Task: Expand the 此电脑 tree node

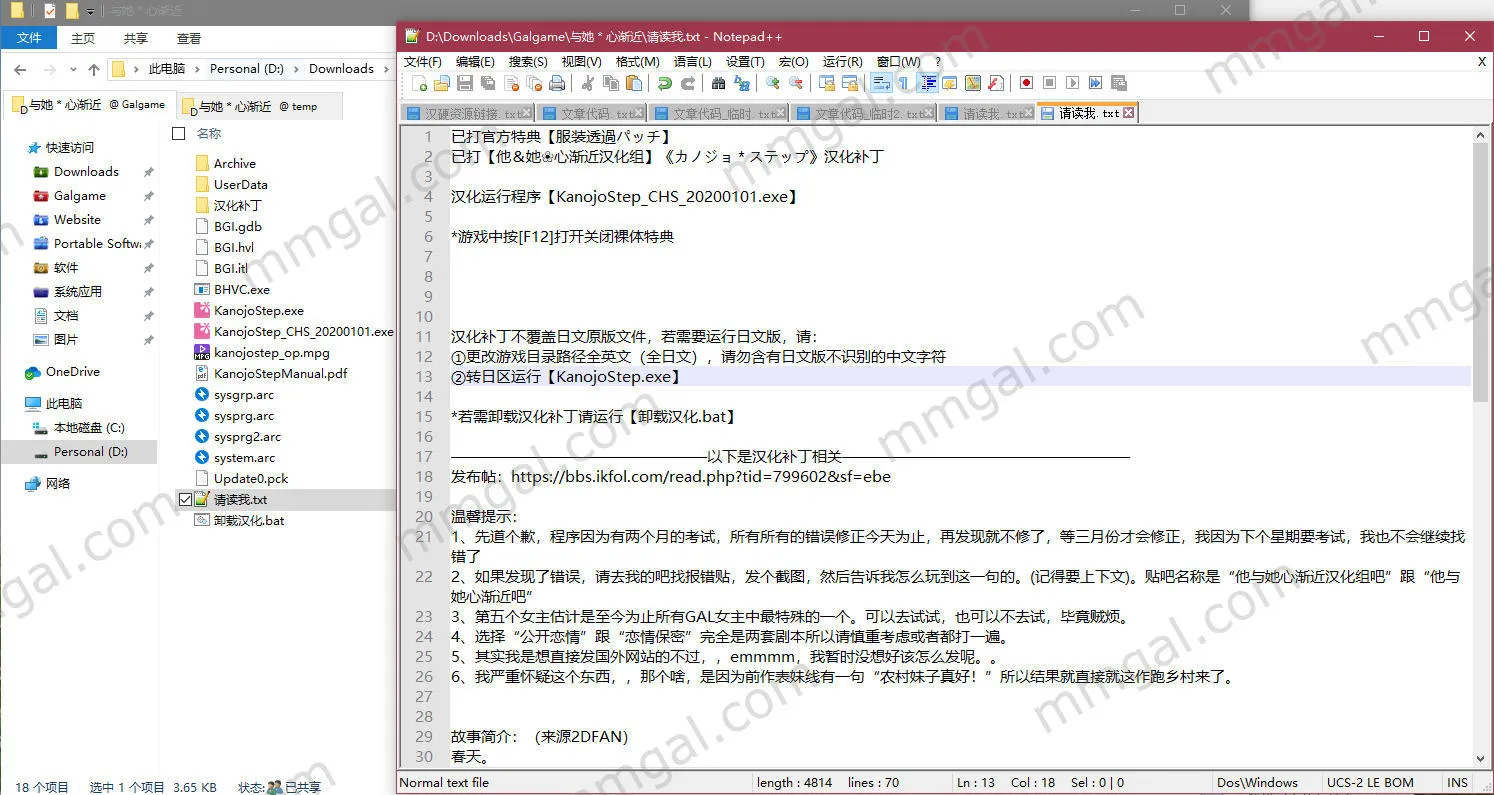Action: tap(13, 403)
